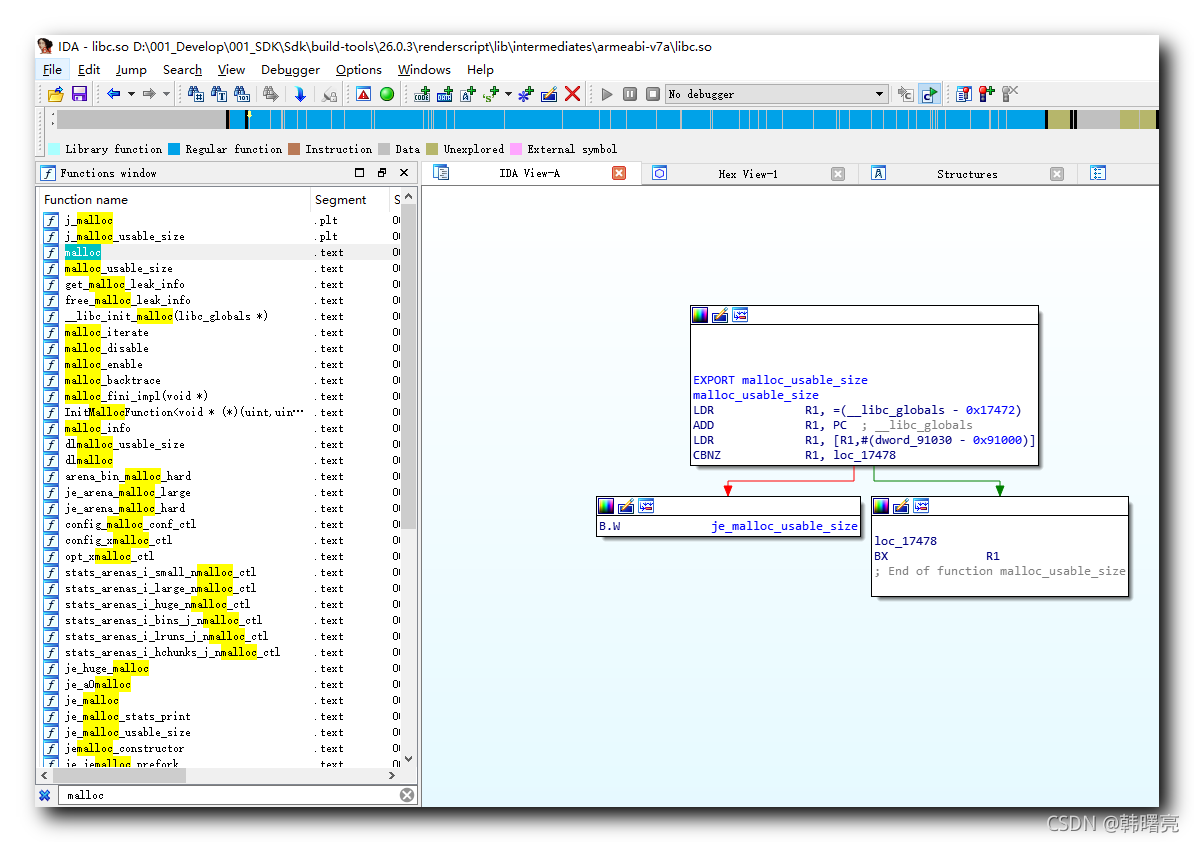Click the convert to DATA icon
The image size is (1194, 842).
point(445,94)
